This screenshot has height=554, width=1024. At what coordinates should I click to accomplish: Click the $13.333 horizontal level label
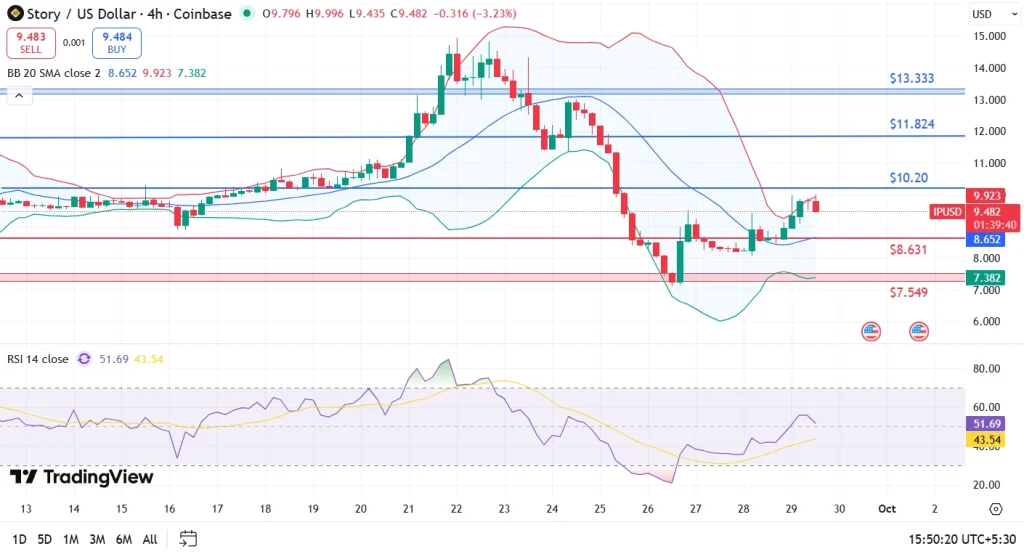[x=913, y=78]
